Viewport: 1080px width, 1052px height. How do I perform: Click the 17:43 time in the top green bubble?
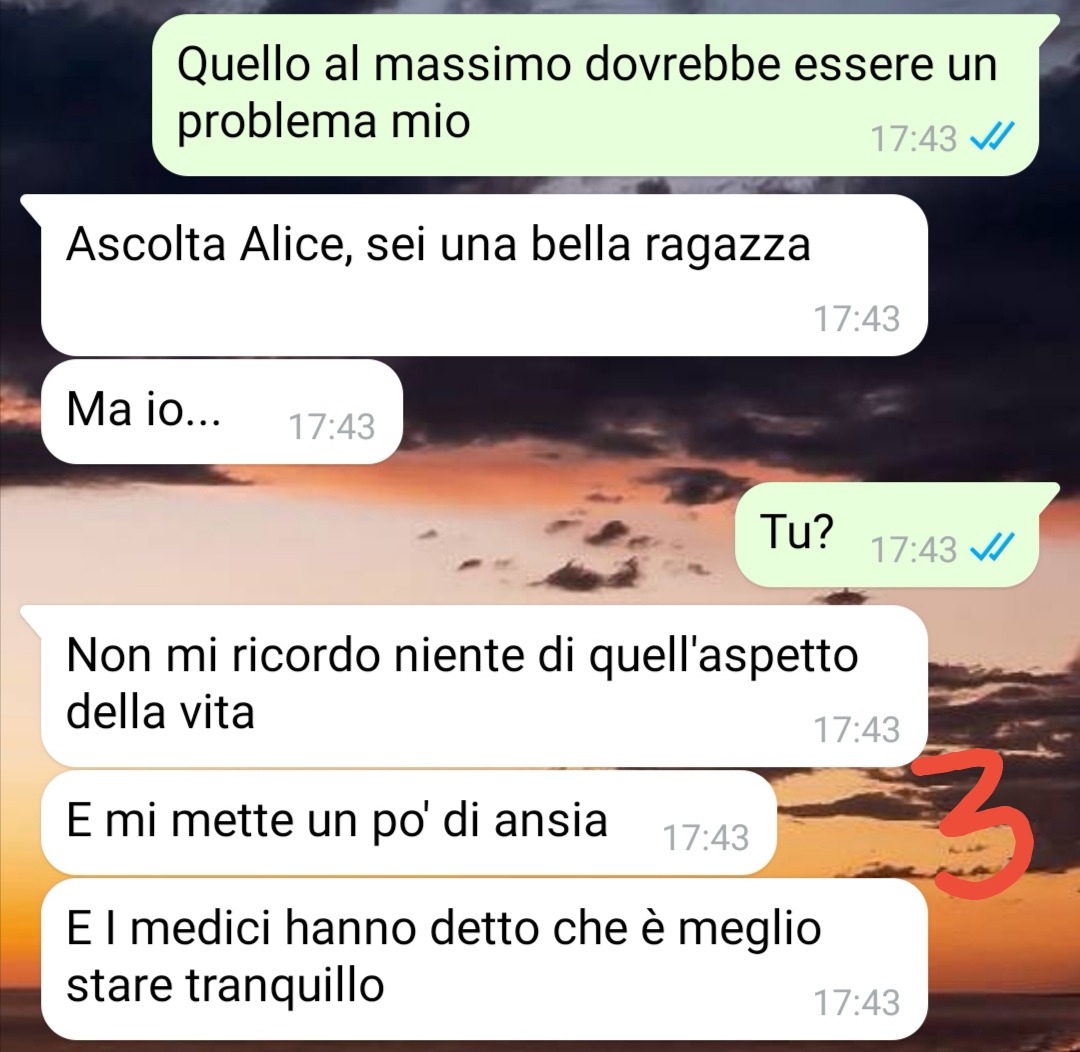tap(913, 138)
